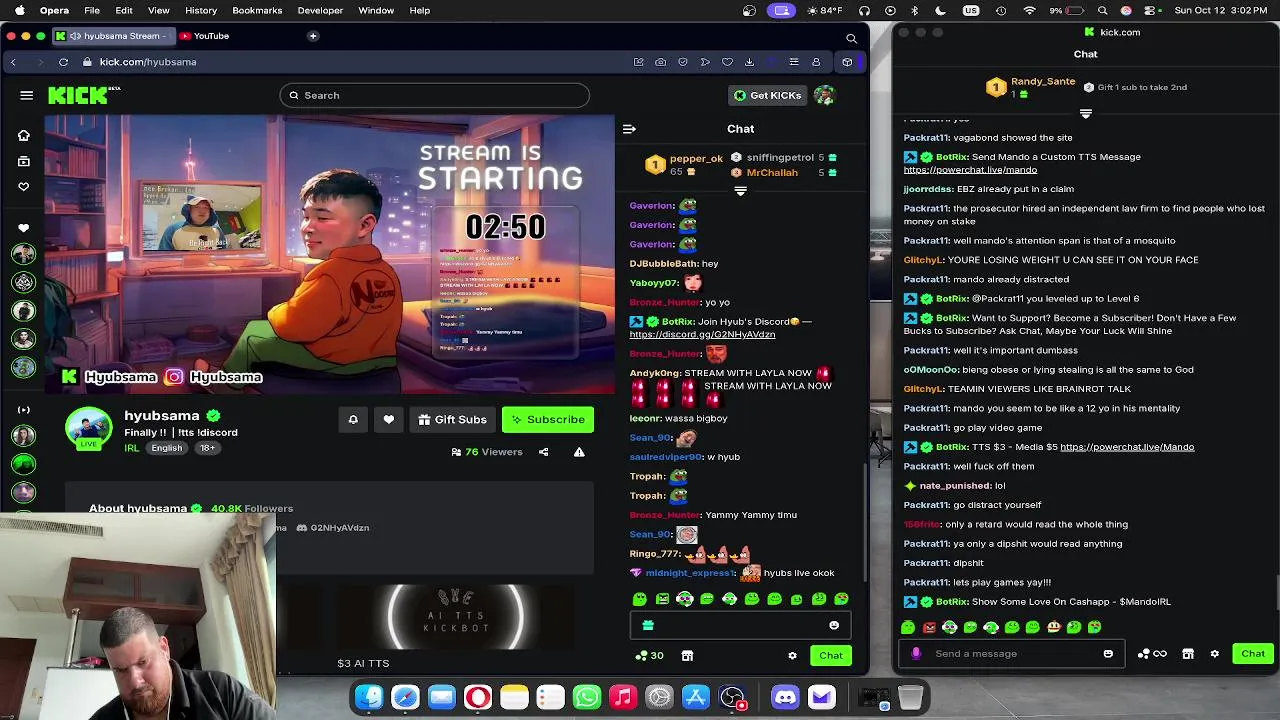Search tabs with magnifier icon

coord(851,38)
